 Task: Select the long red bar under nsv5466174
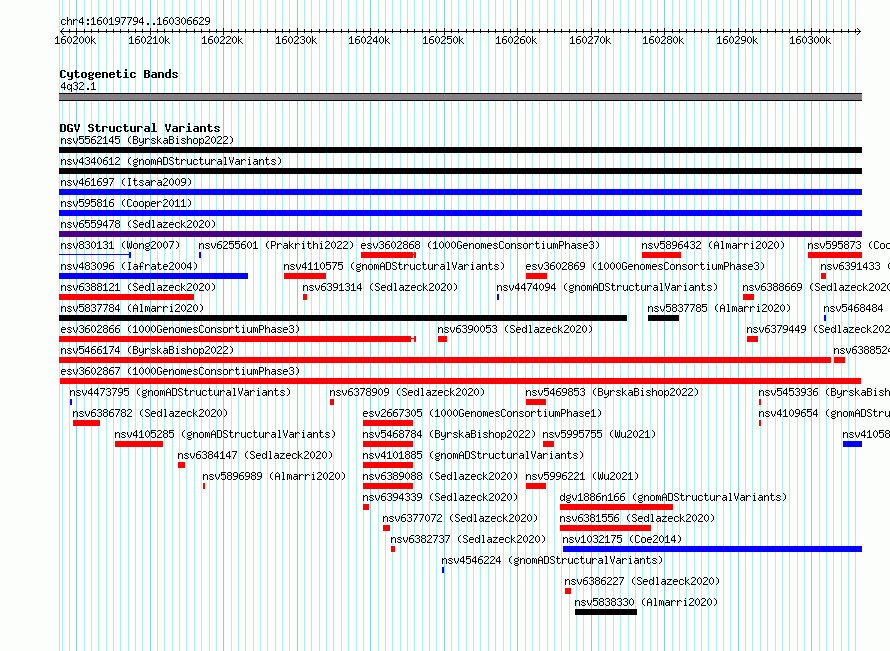click(445, 360)
